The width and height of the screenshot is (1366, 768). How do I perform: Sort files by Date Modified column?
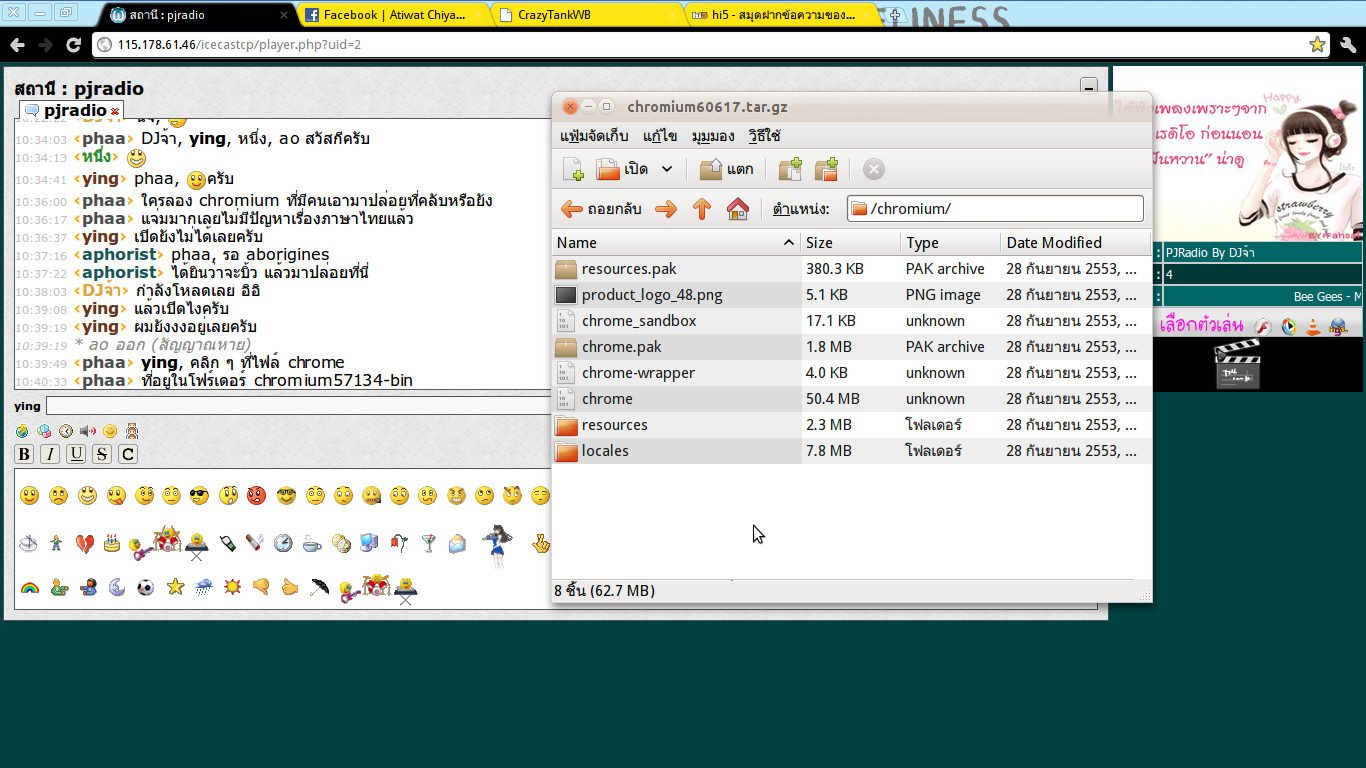point(1076,243)
